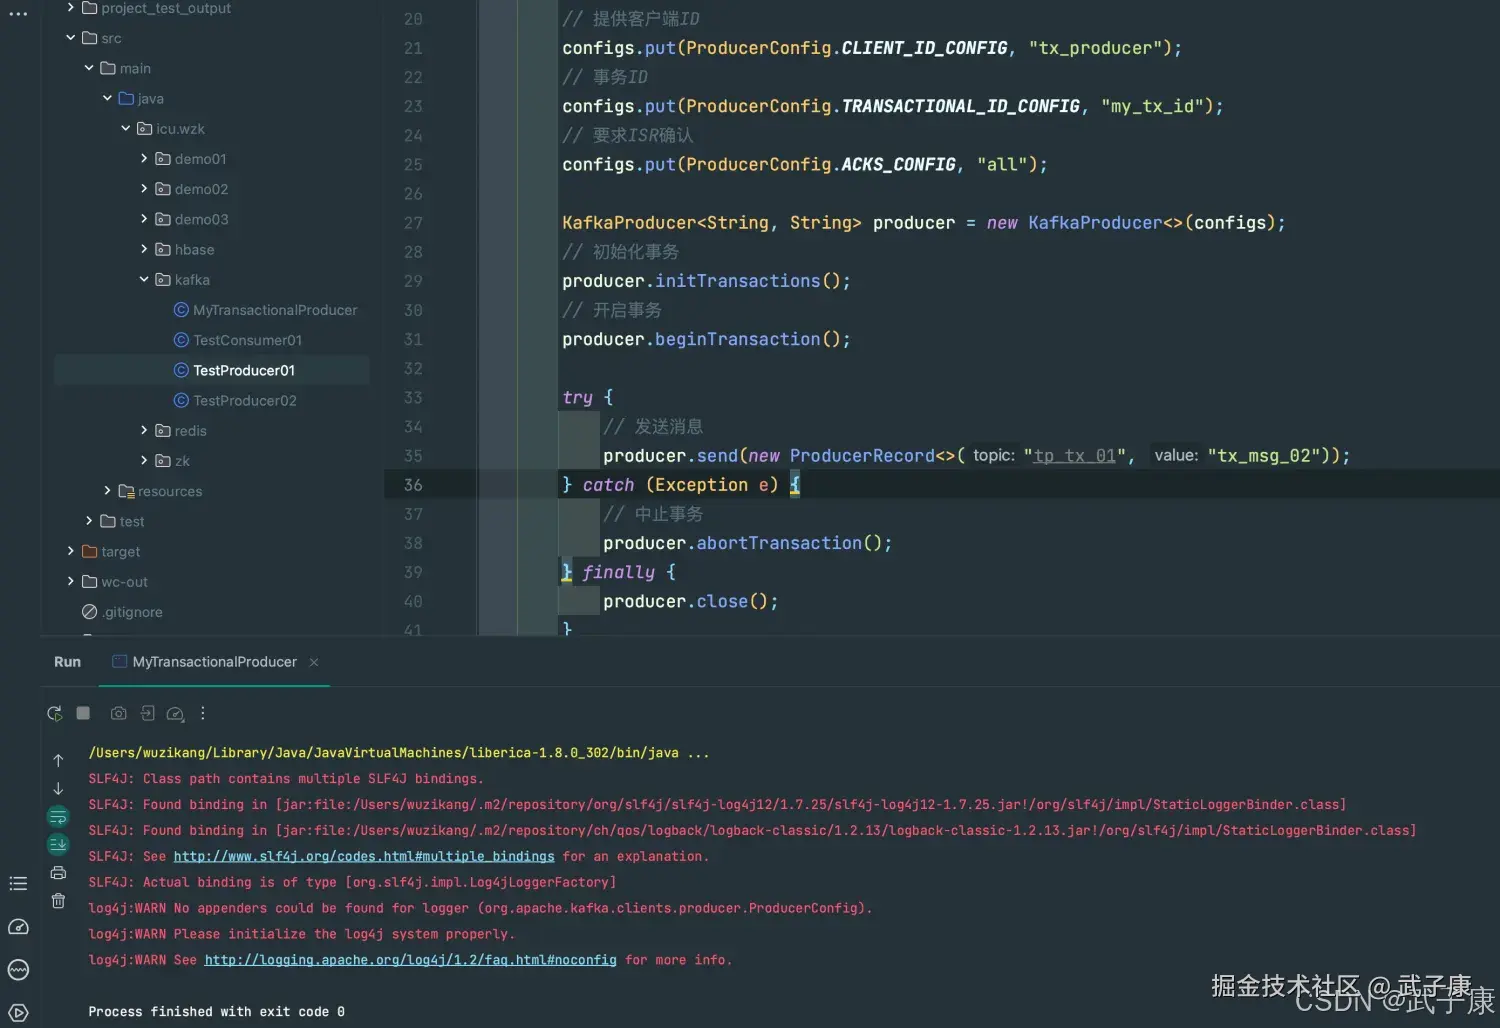Image resolution: width=1500 pixels, height=1028 pixels.
Task: Click the KafkaProducer<String, String> declaration
Action: click(x=711, y=223)
